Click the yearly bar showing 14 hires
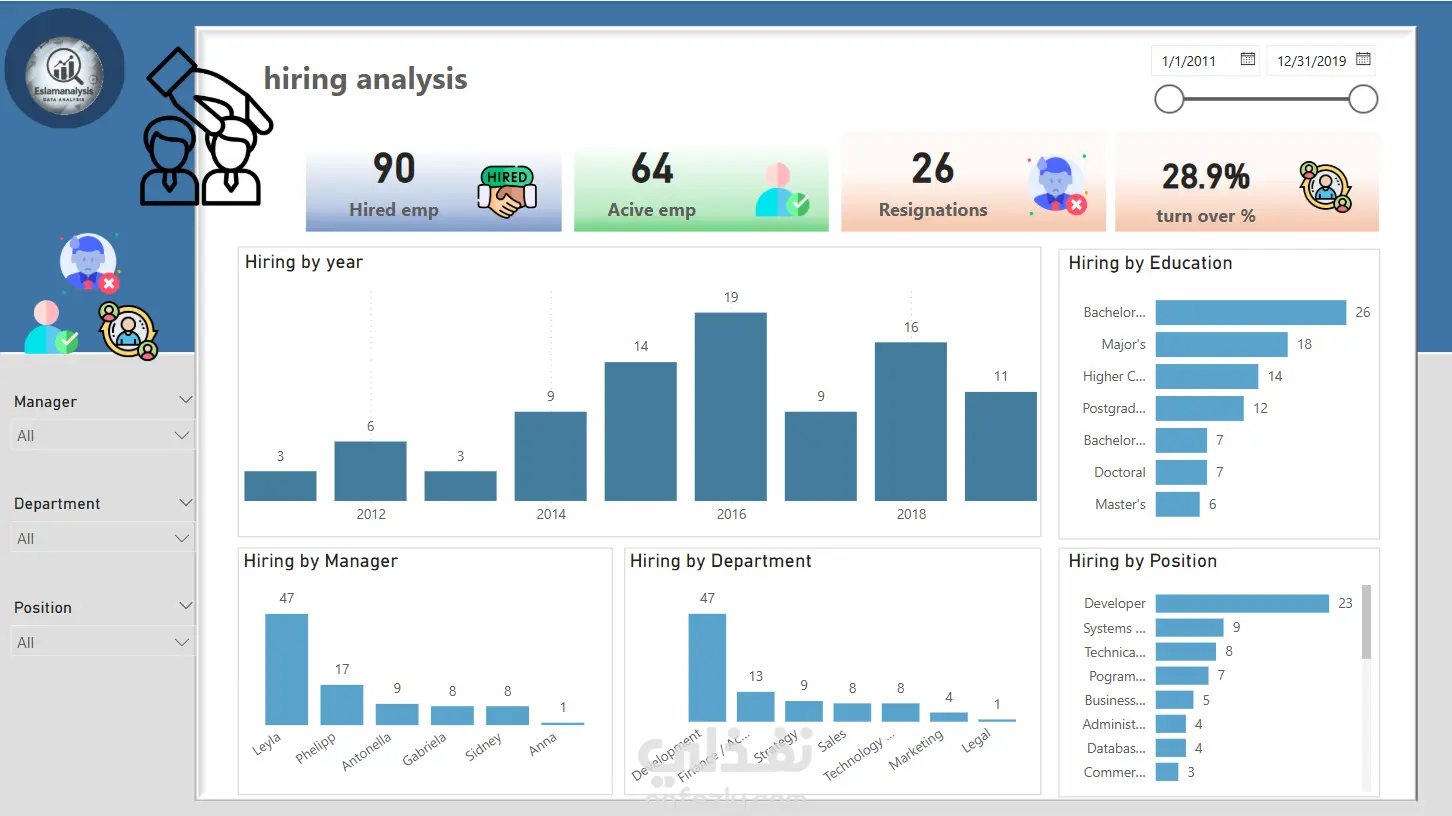 click(641, 432)
